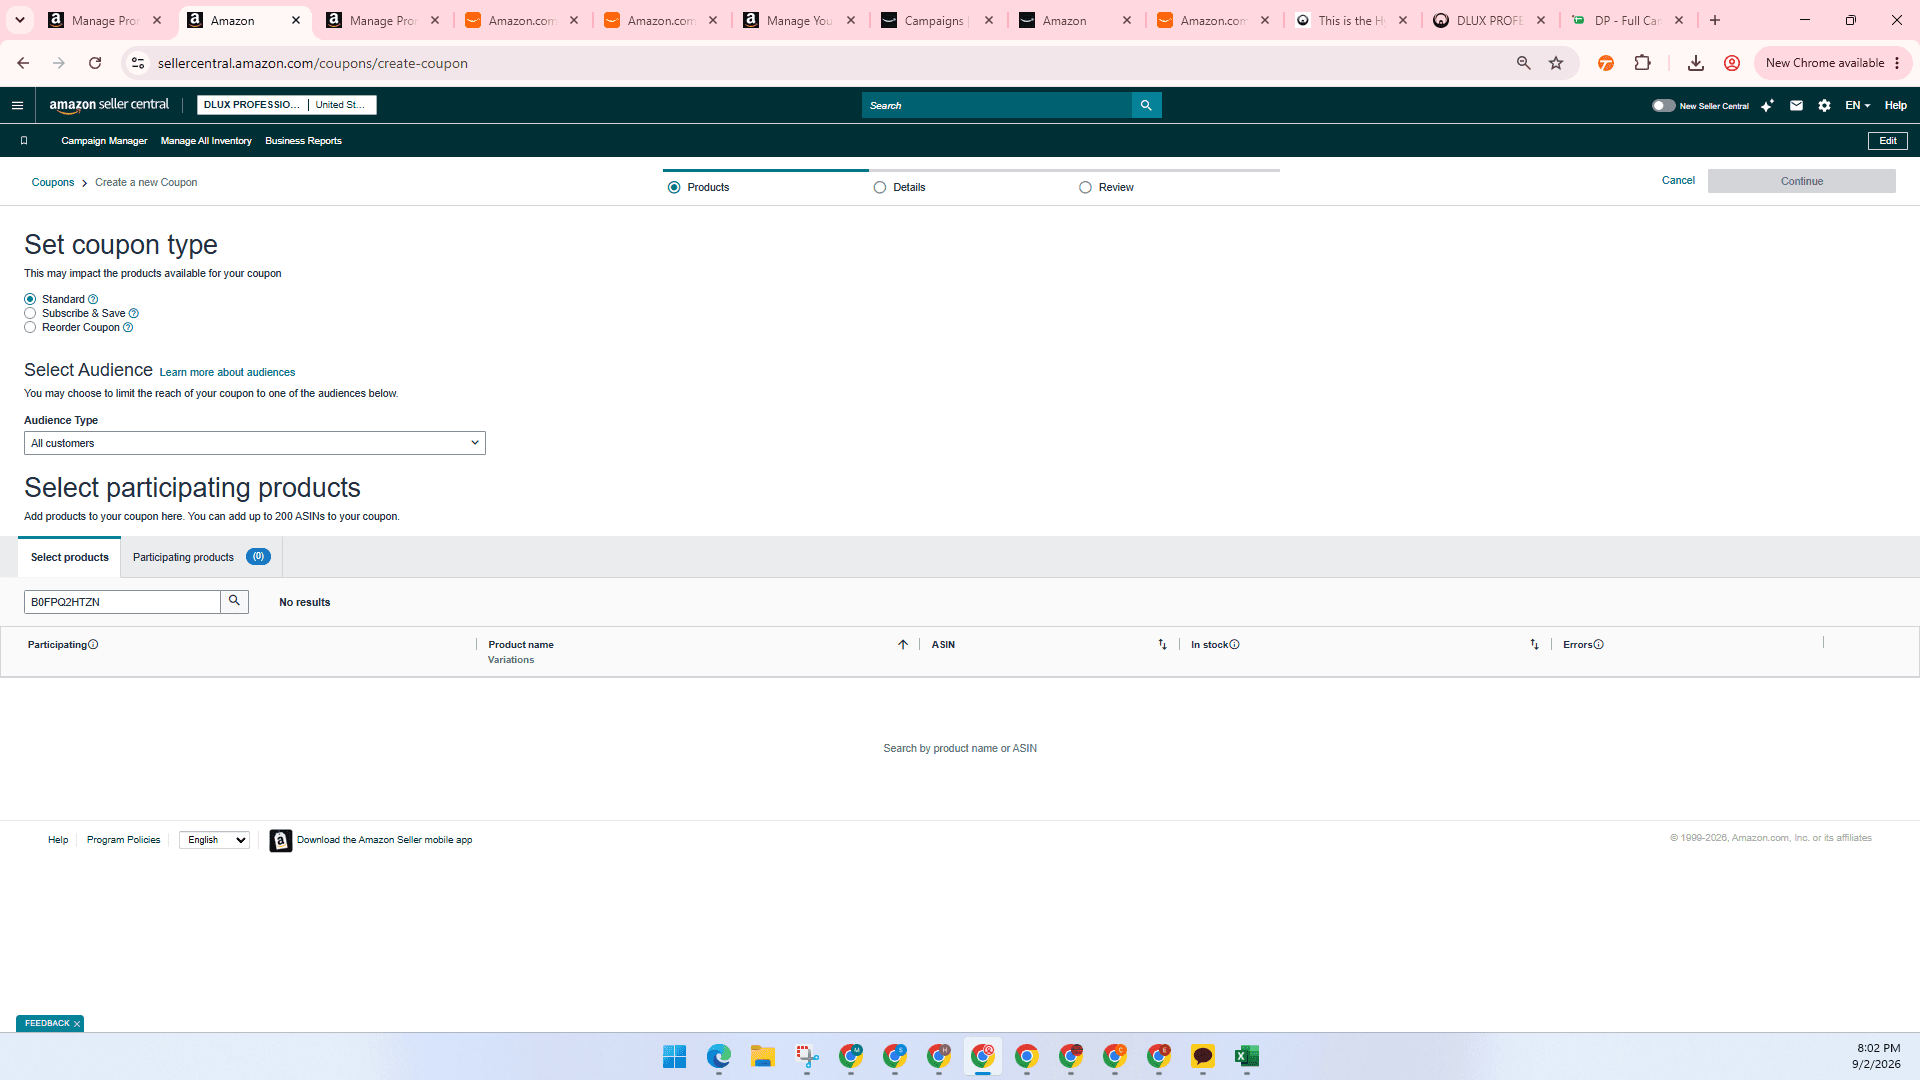Click the Chrome address bar URL
Image resolution: width=1920 pixels, height=1080 pixels.
click(312, 63)
